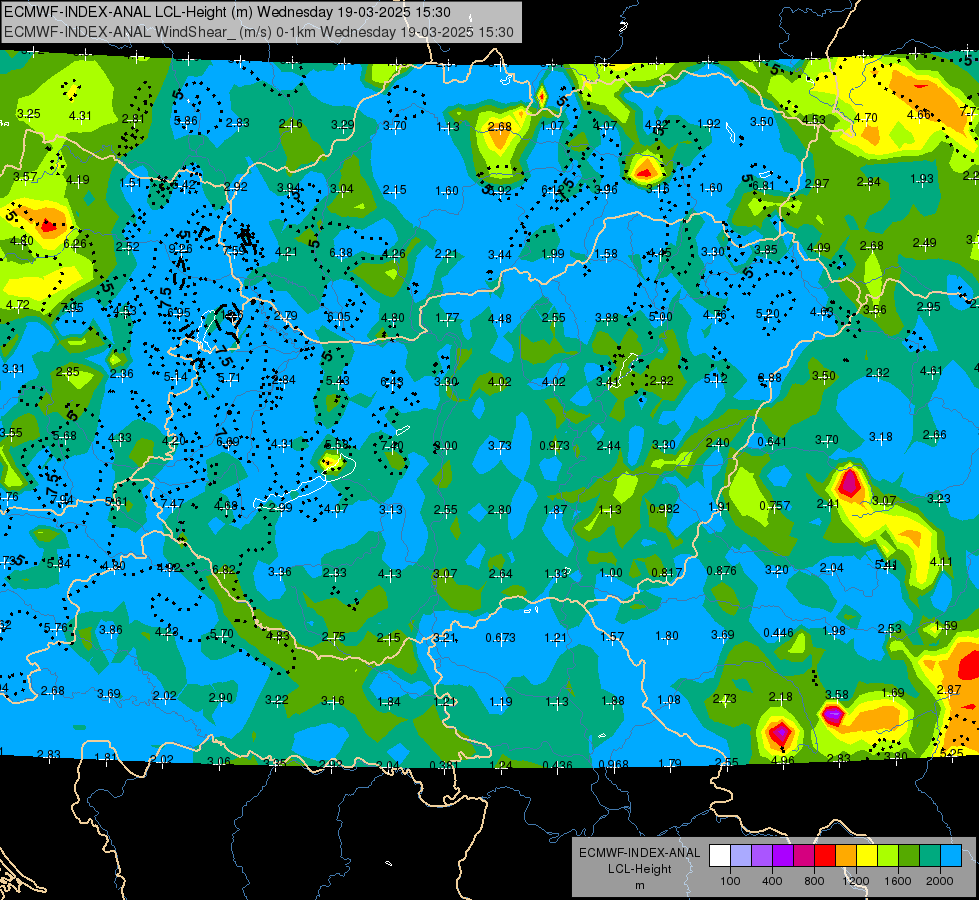Click the wind shear value 6.05
This screenshot has width=979, height=900.
(338, 317)
